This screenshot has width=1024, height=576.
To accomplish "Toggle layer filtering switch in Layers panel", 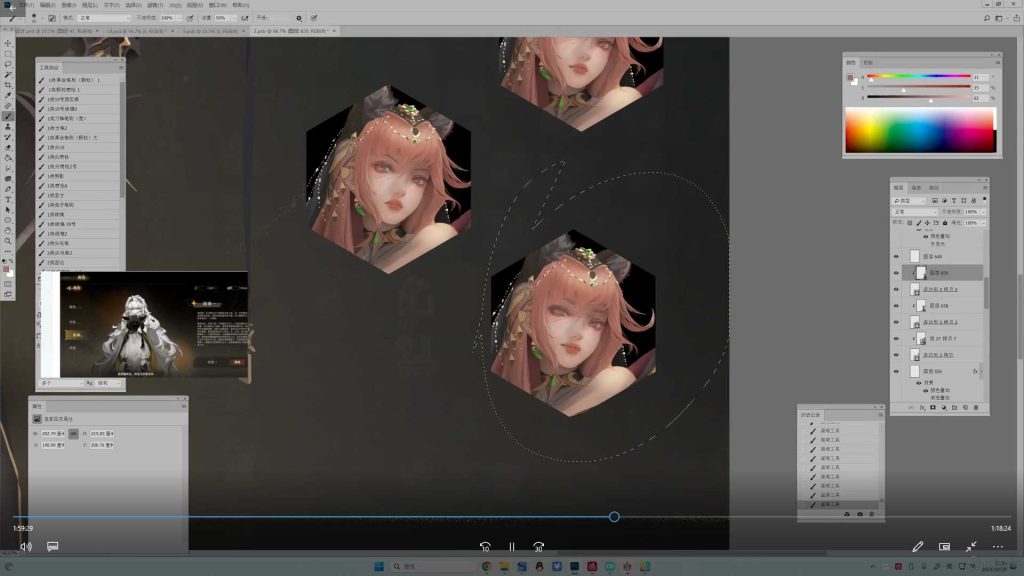I will 984,200.
